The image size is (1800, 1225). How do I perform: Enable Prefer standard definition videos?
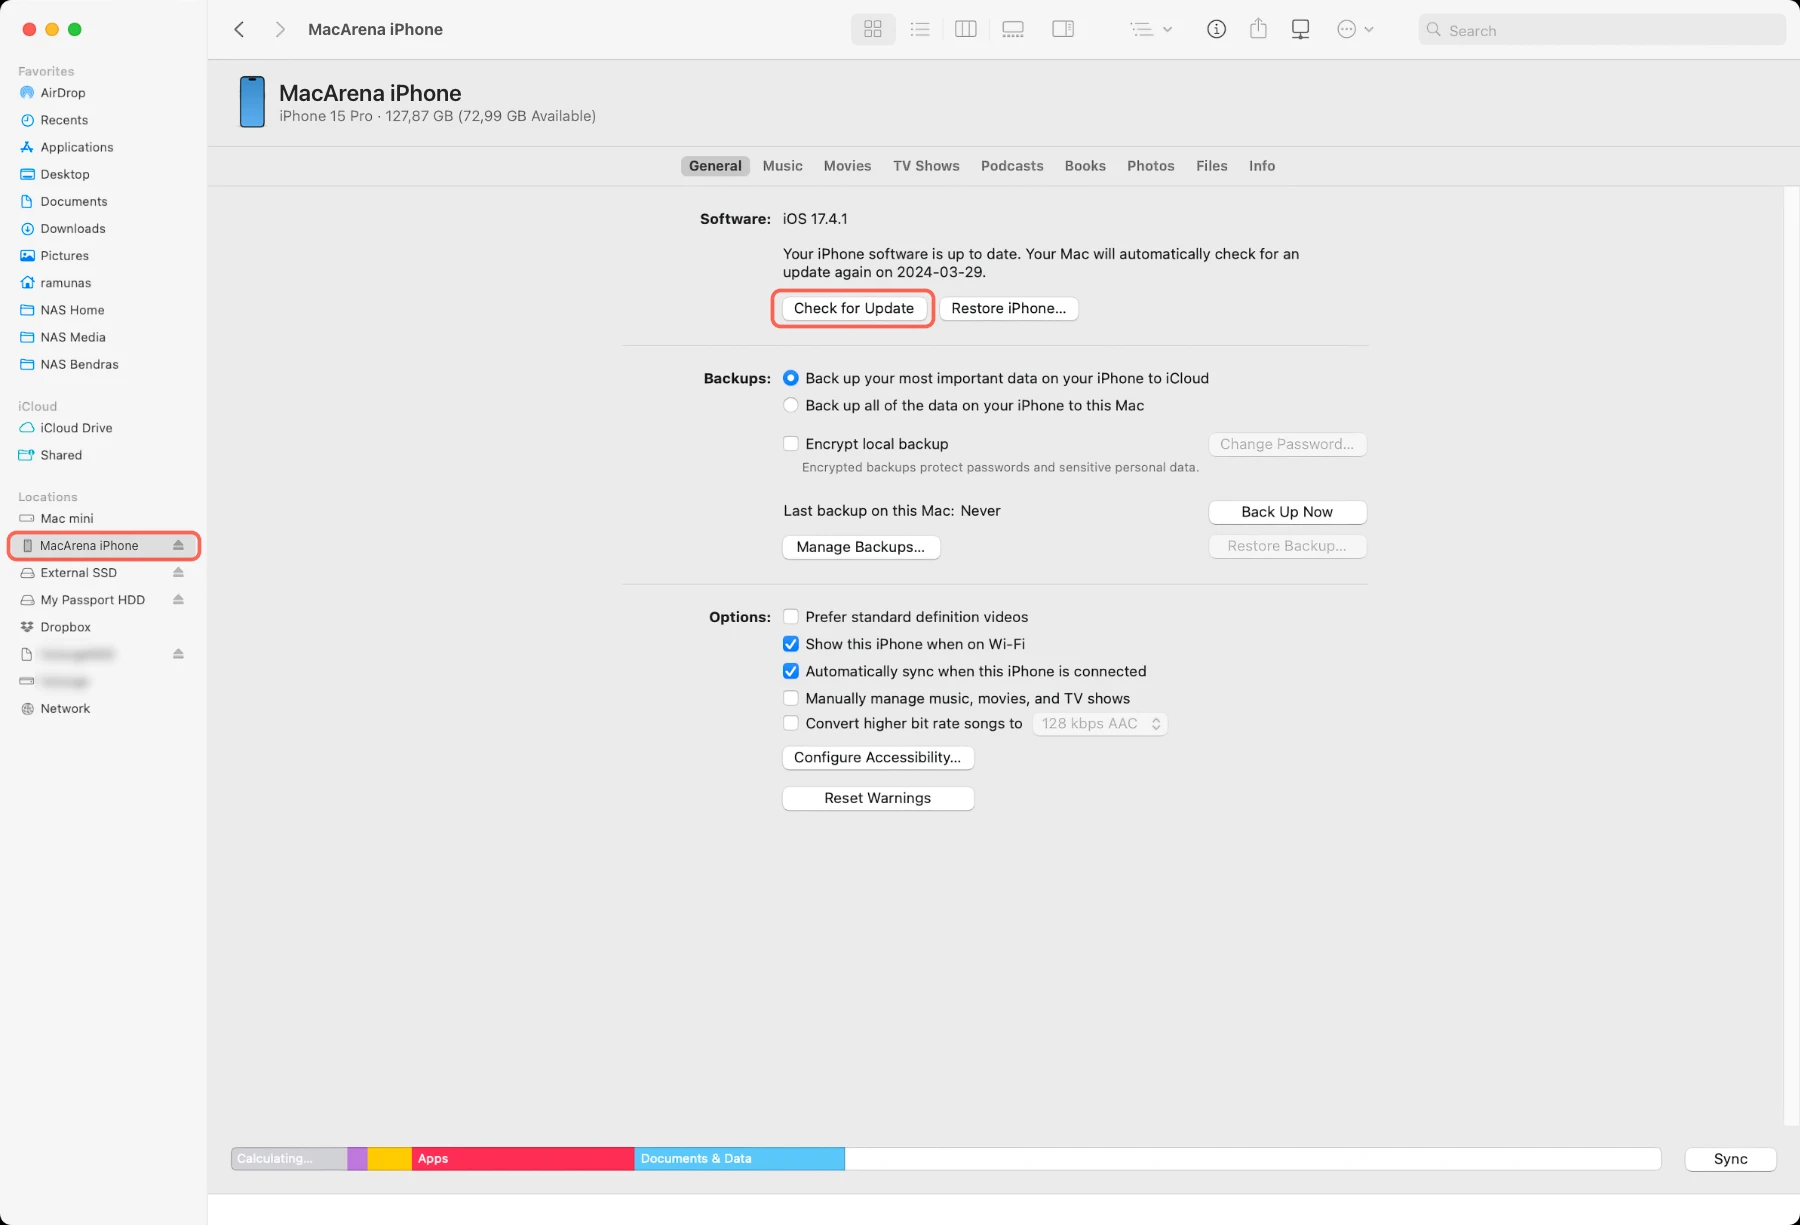tap(791, 617)
